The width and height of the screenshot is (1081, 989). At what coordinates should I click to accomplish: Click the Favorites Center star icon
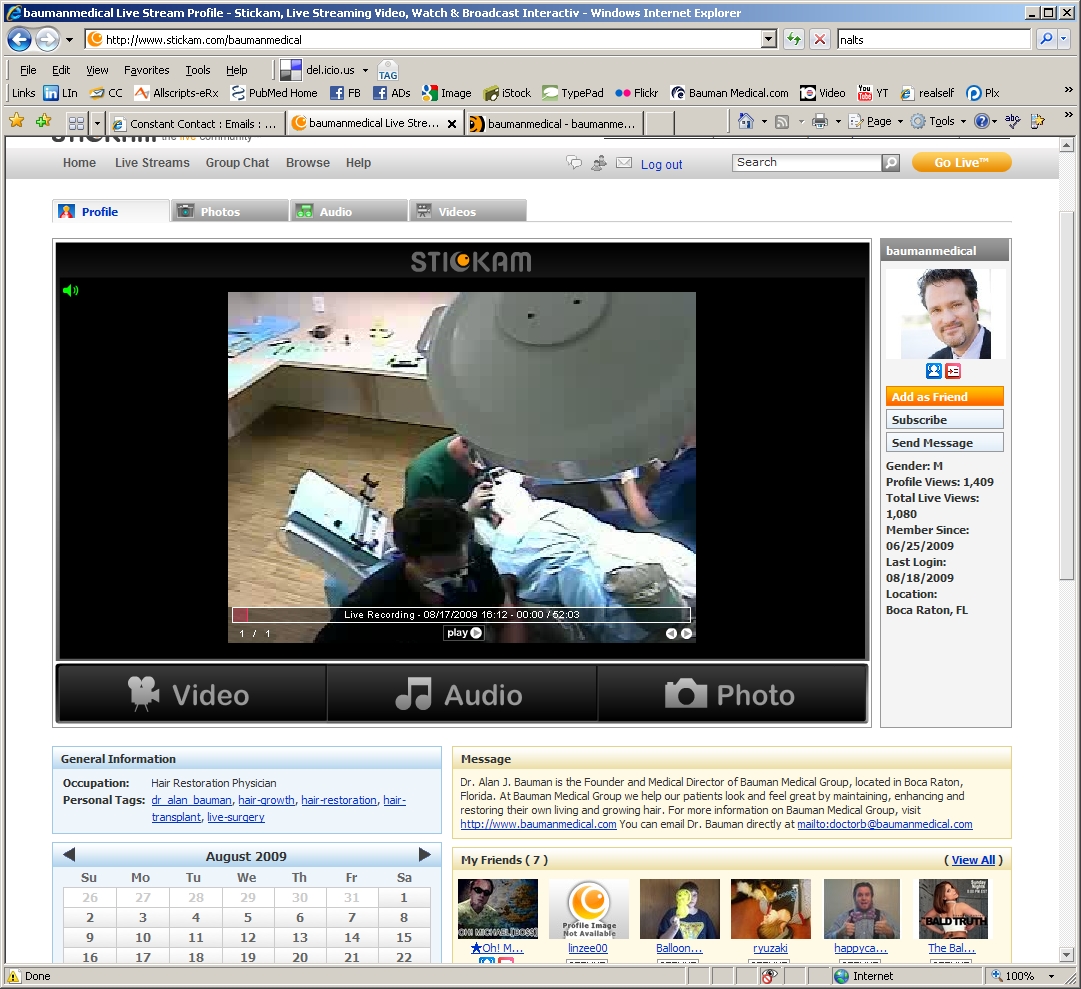[17, 121]
